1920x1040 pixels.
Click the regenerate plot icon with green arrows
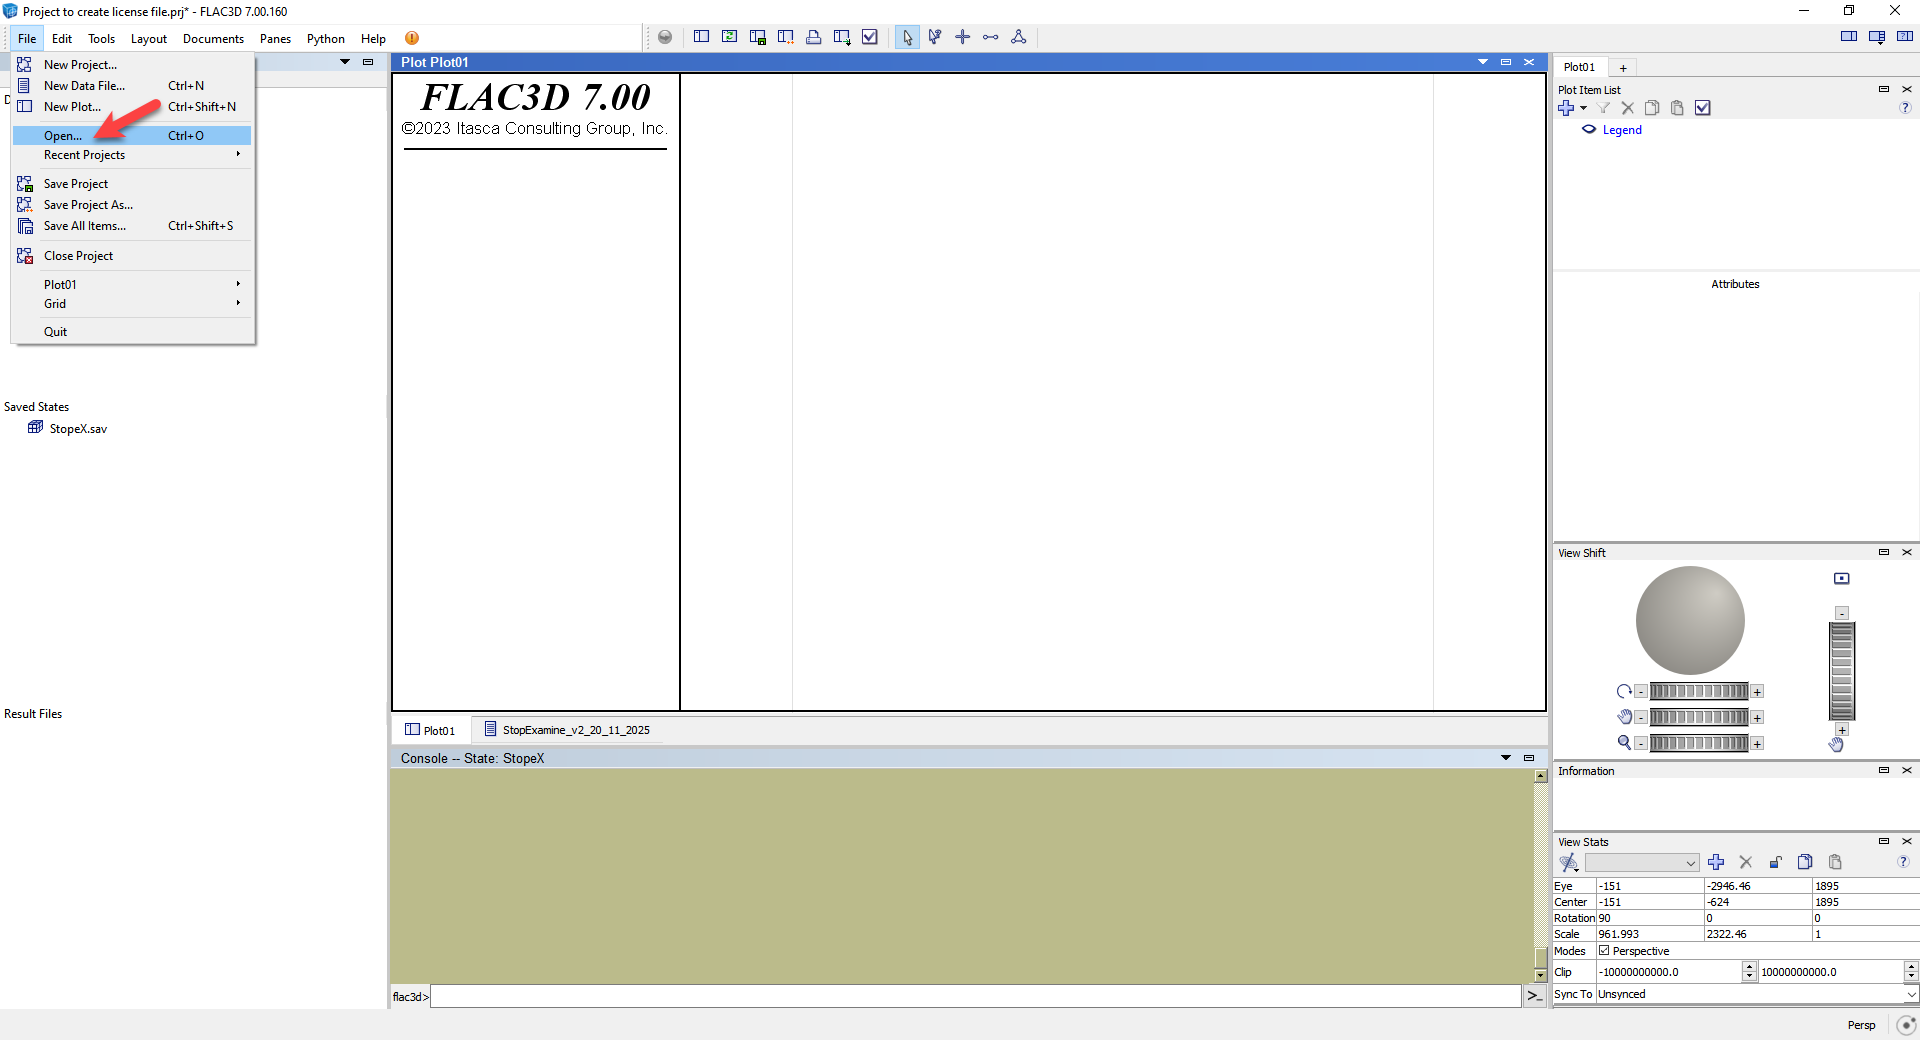(730, 37)
